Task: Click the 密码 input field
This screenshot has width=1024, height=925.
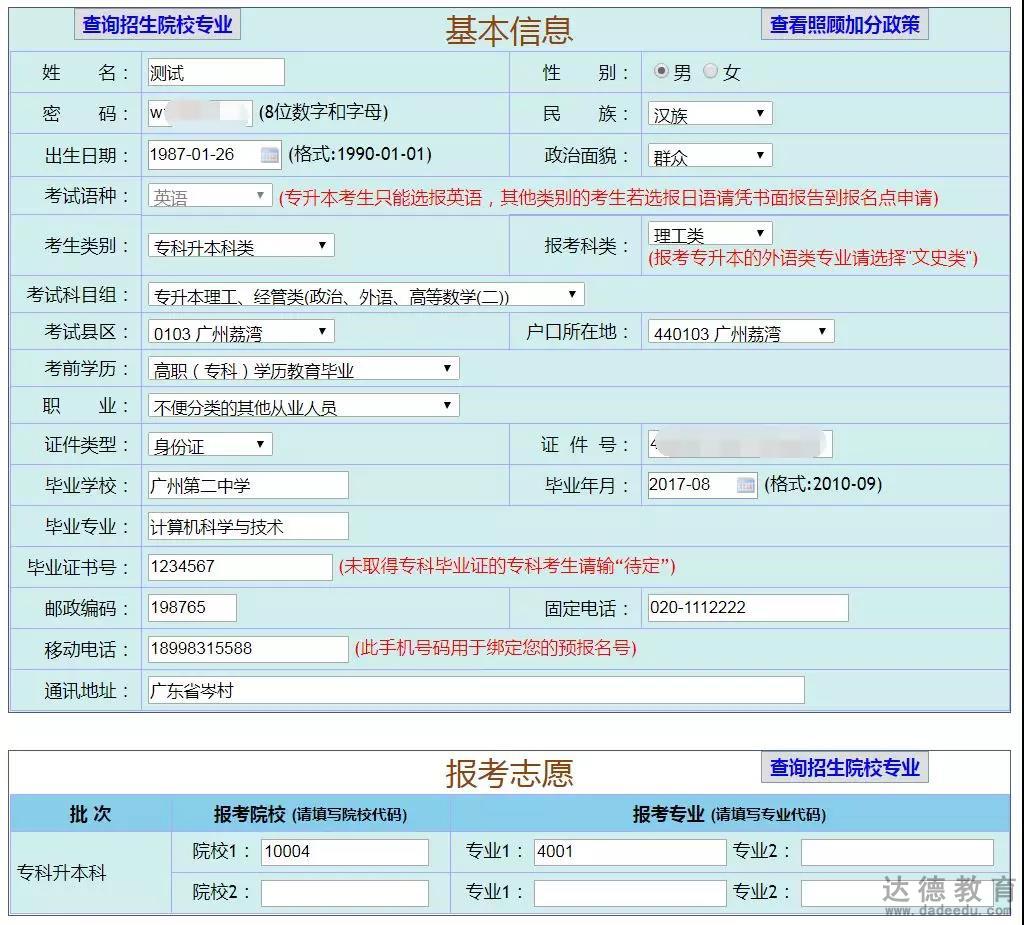Action: pos(200,113)
